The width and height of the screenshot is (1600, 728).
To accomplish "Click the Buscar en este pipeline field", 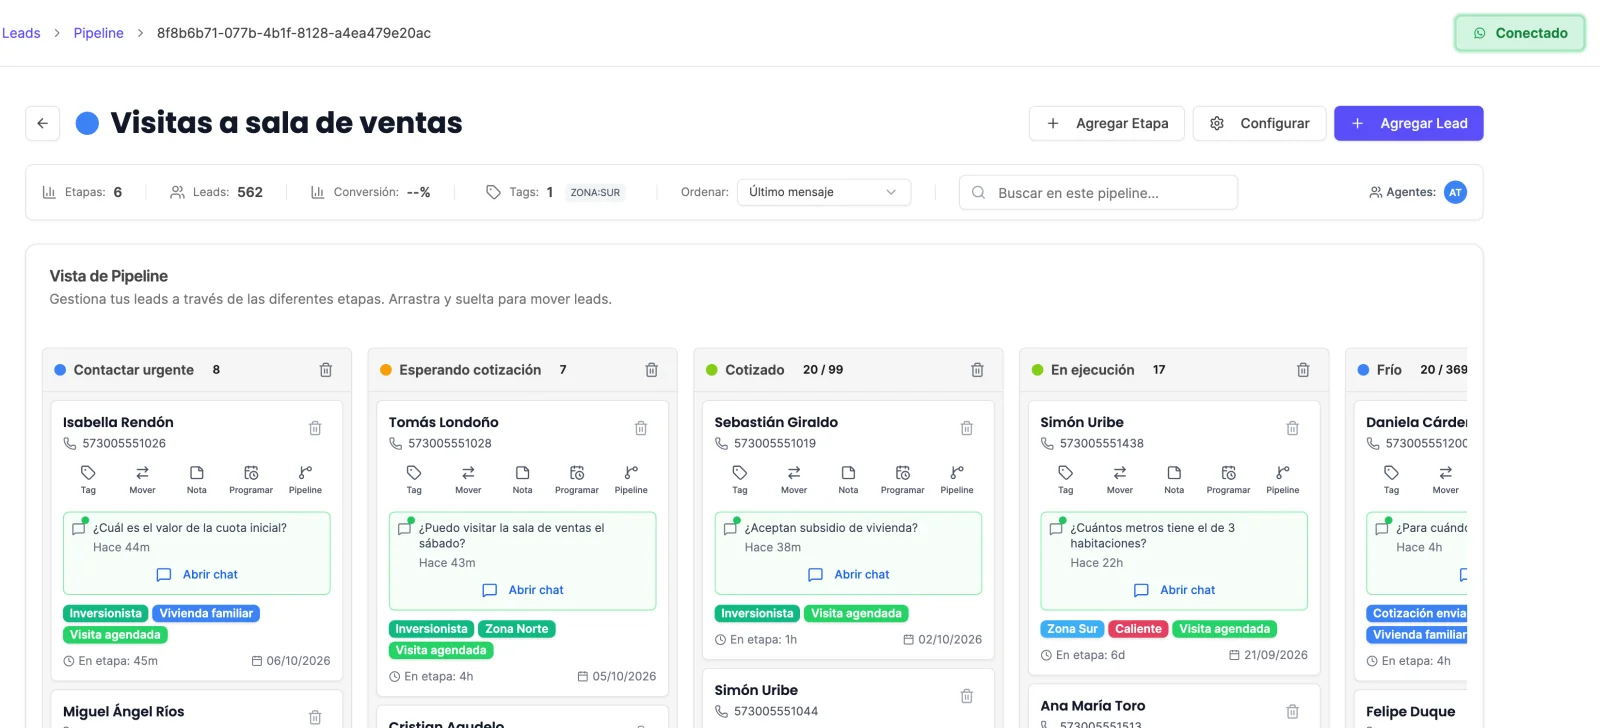I will click(x=1098, y=192).
